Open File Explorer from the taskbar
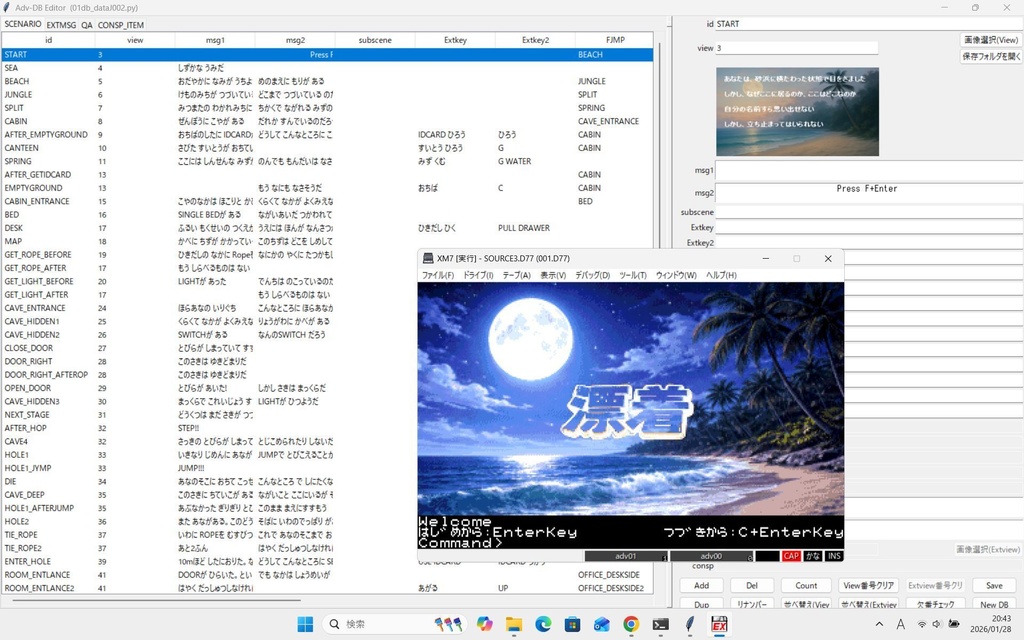This screenshot has height=640, width=1024. coord(514,624)
